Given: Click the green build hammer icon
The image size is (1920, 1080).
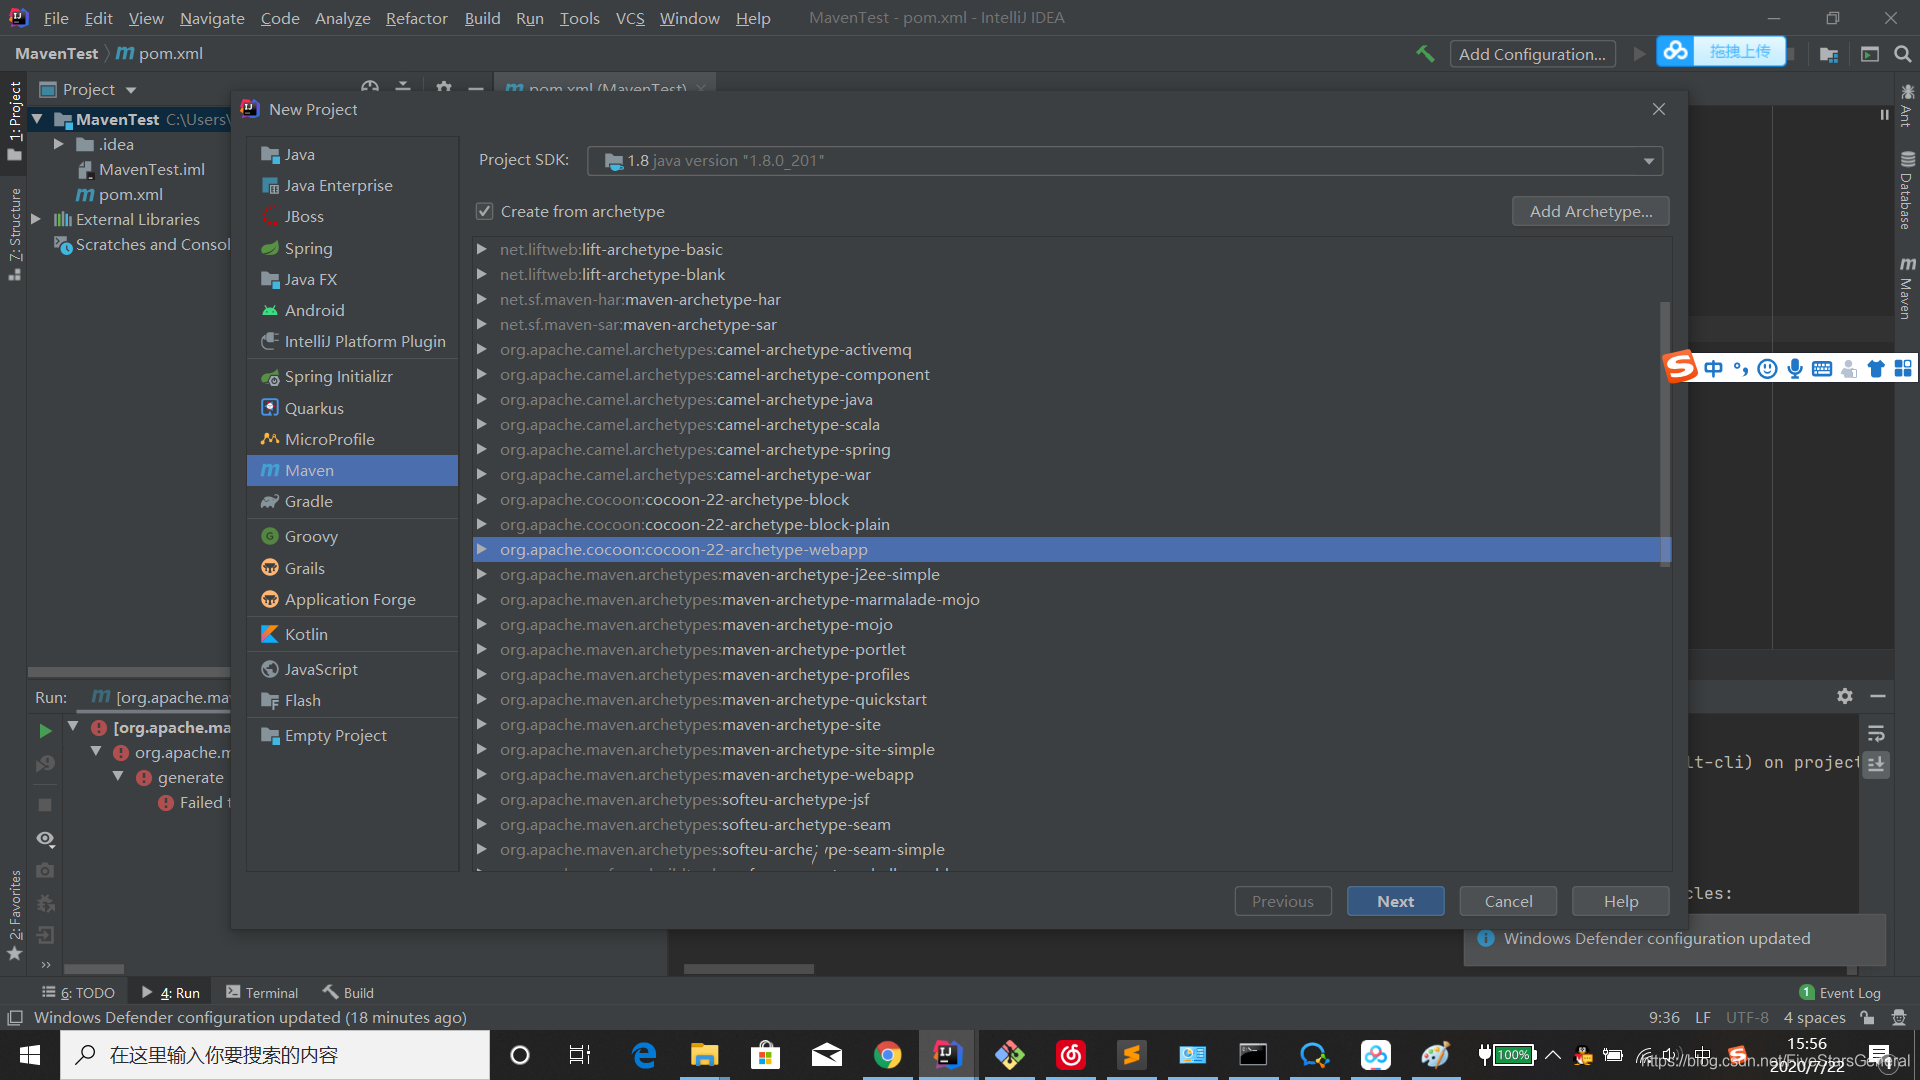Looking at the screenshot, I should [1425, 54].
